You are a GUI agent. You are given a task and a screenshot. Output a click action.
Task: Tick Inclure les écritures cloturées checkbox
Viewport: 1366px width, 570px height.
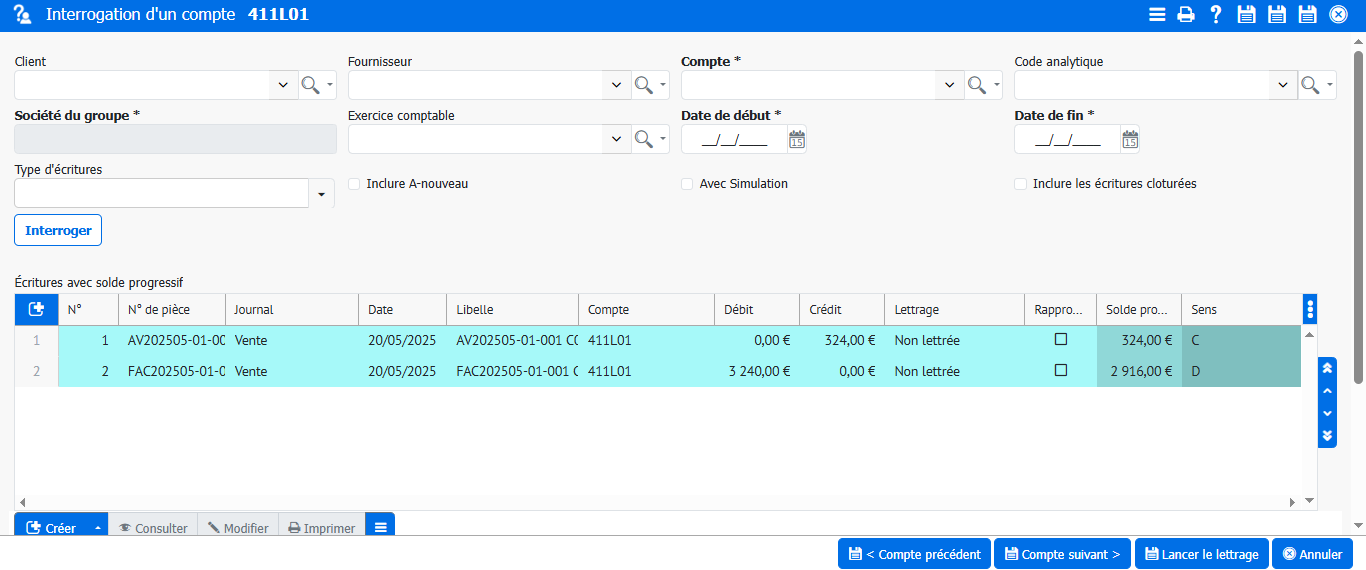pos(1020,184)
